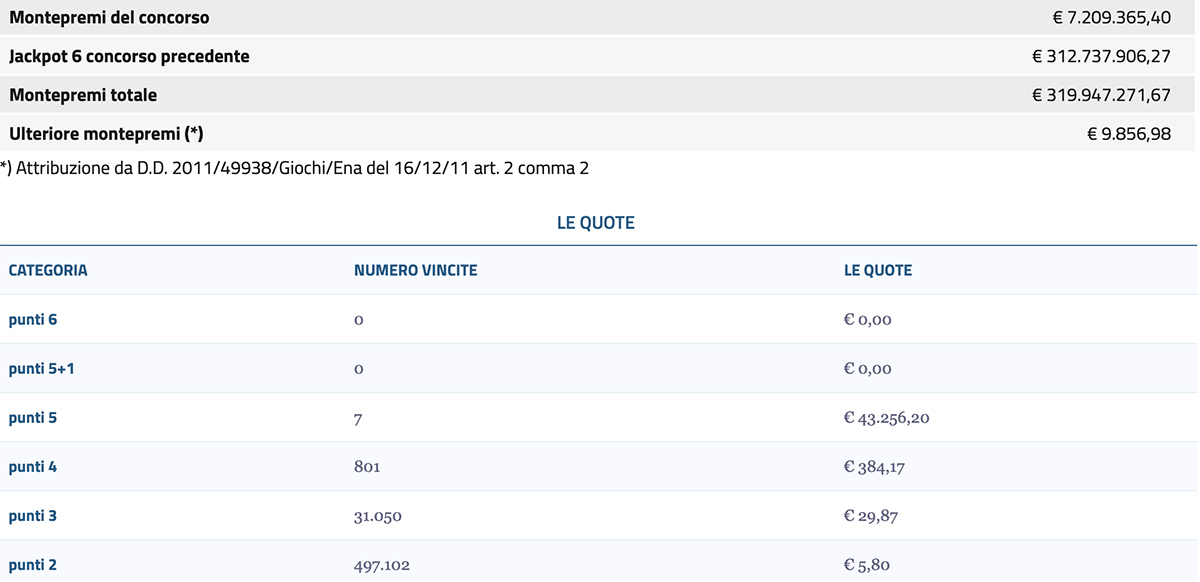Click the footnote about D.D. 2011/49938 attribution

[x=295, y=168]
